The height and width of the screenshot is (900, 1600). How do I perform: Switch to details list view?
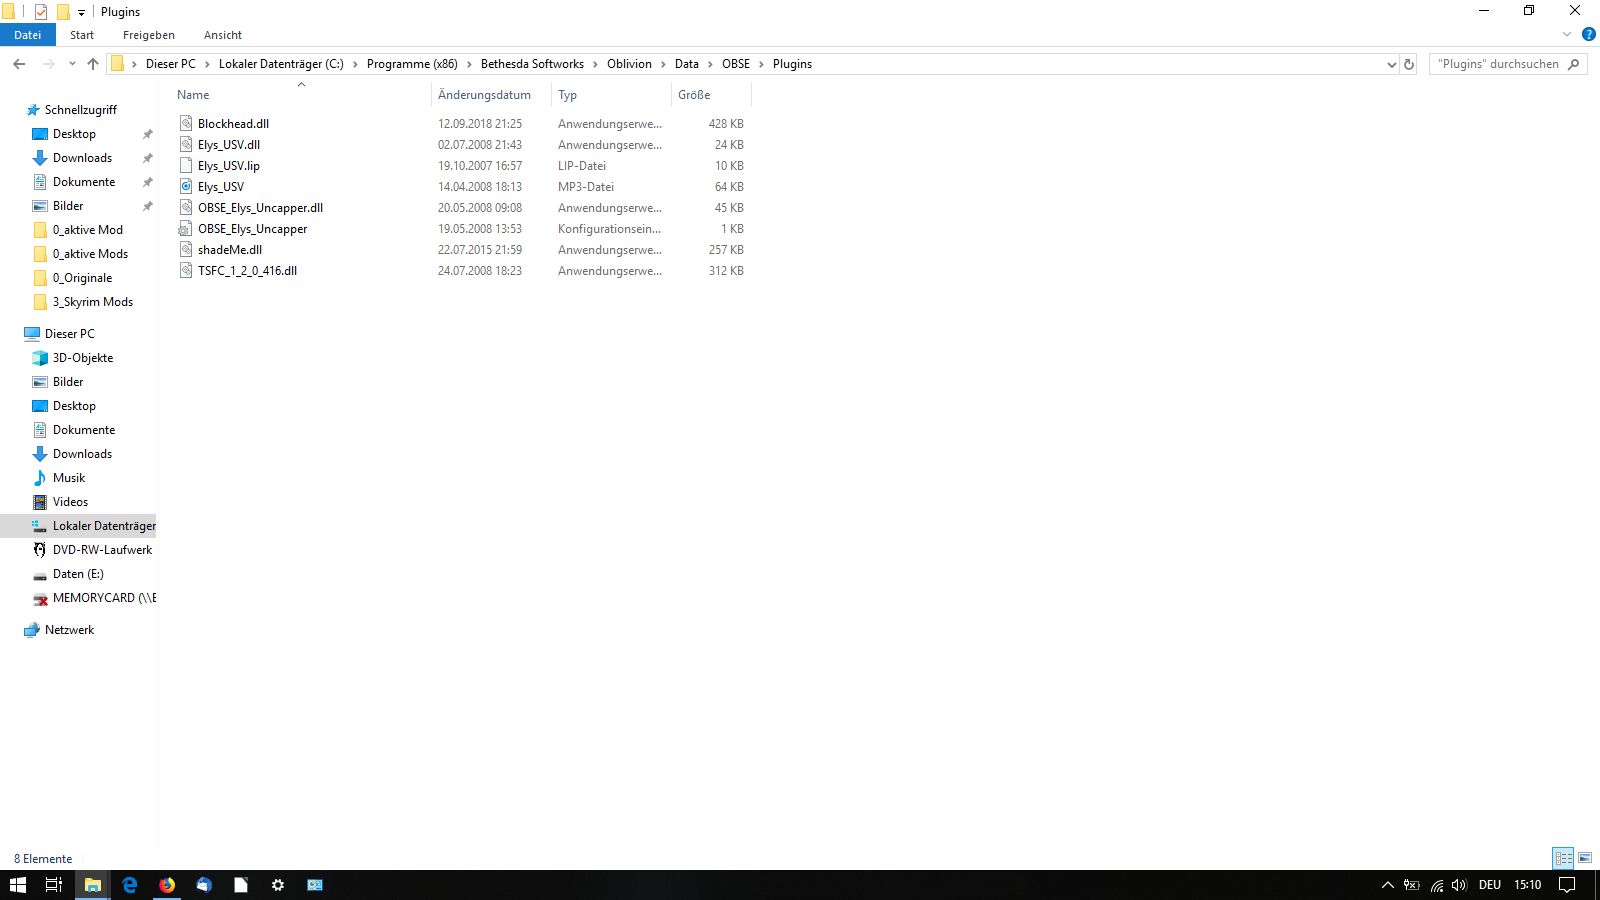pyautogui.click(x=1563, y=858)
